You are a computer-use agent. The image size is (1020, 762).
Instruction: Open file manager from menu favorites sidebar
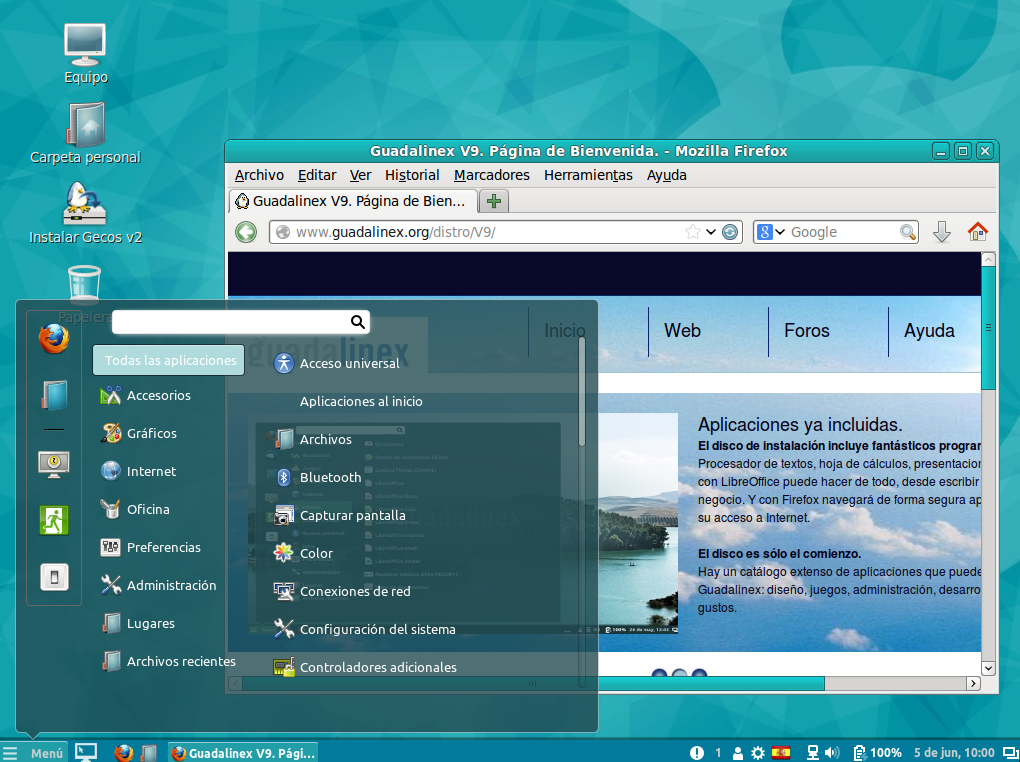pos(54,395)
